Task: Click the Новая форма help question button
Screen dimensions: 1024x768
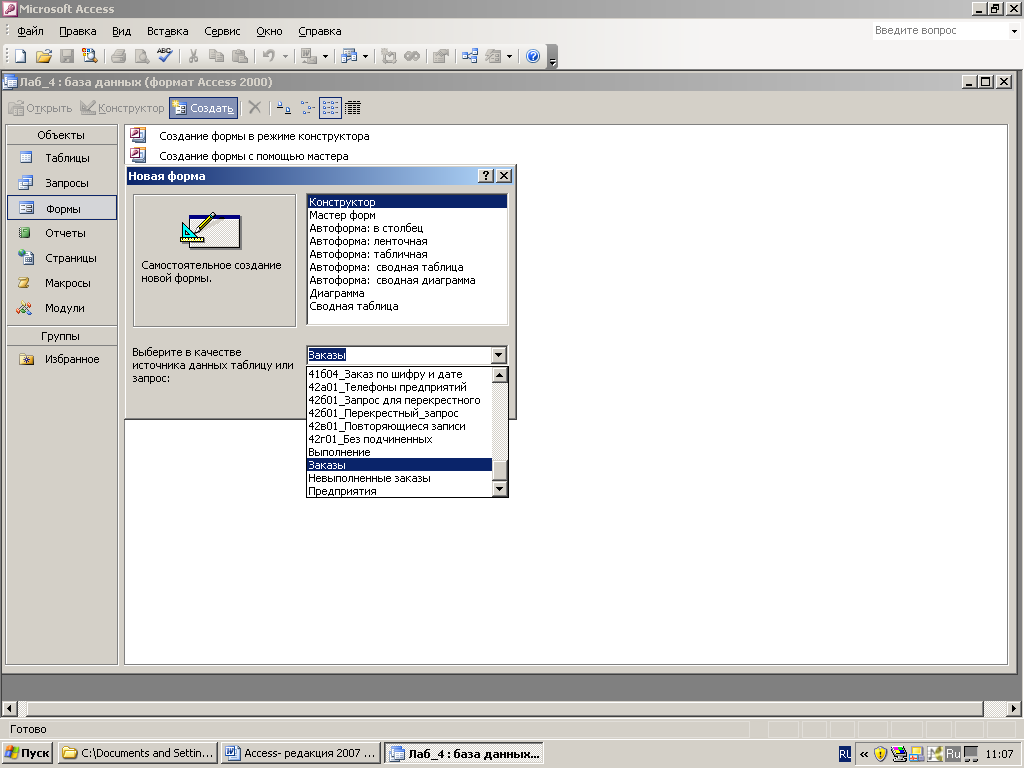Action: [485, 176]
